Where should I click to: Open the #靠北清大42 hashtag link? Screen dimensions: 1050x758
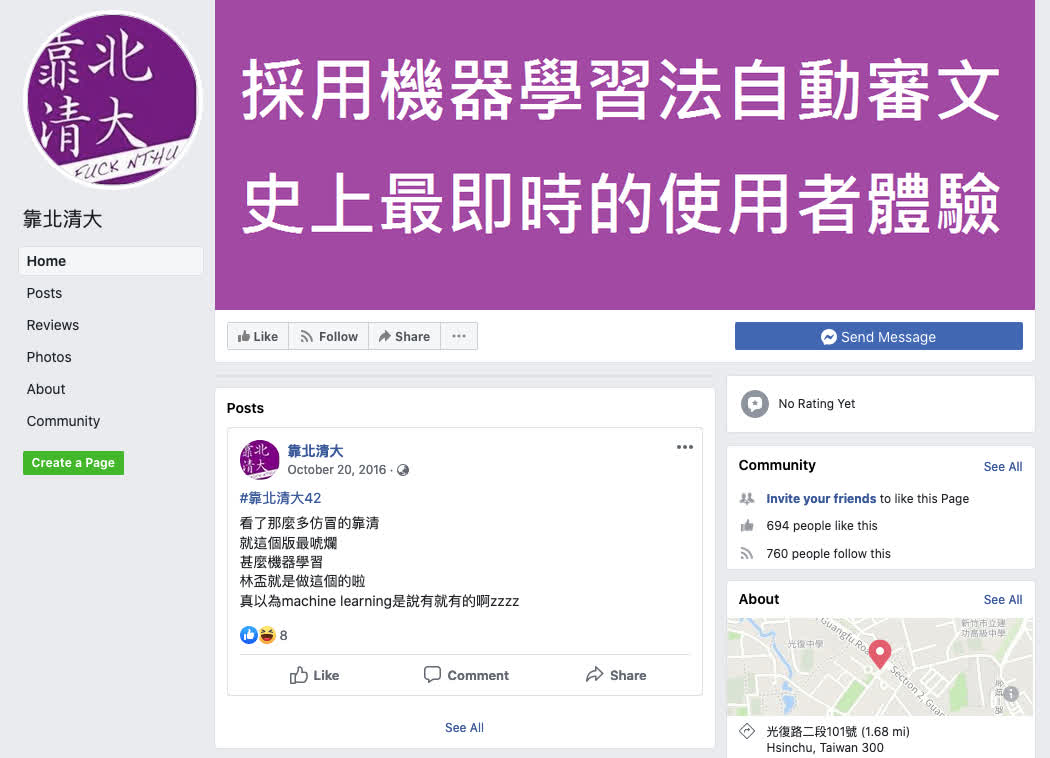click(280, 498)
